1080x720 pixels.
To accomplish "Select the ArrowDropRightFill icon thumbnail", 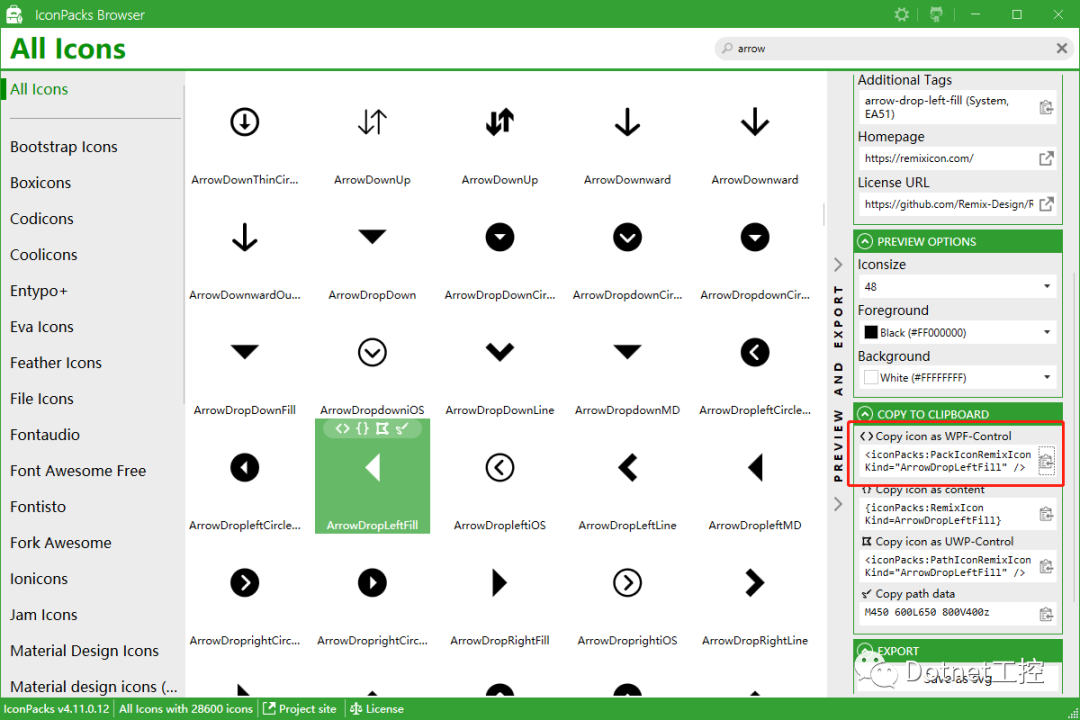I will (x=500, y=583).
